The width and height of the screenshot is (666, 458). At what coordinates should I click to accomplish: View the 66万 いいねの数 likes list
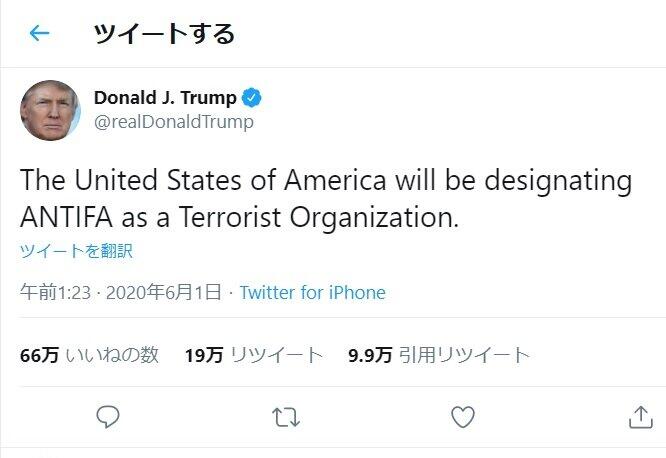[x=90, y=355]
